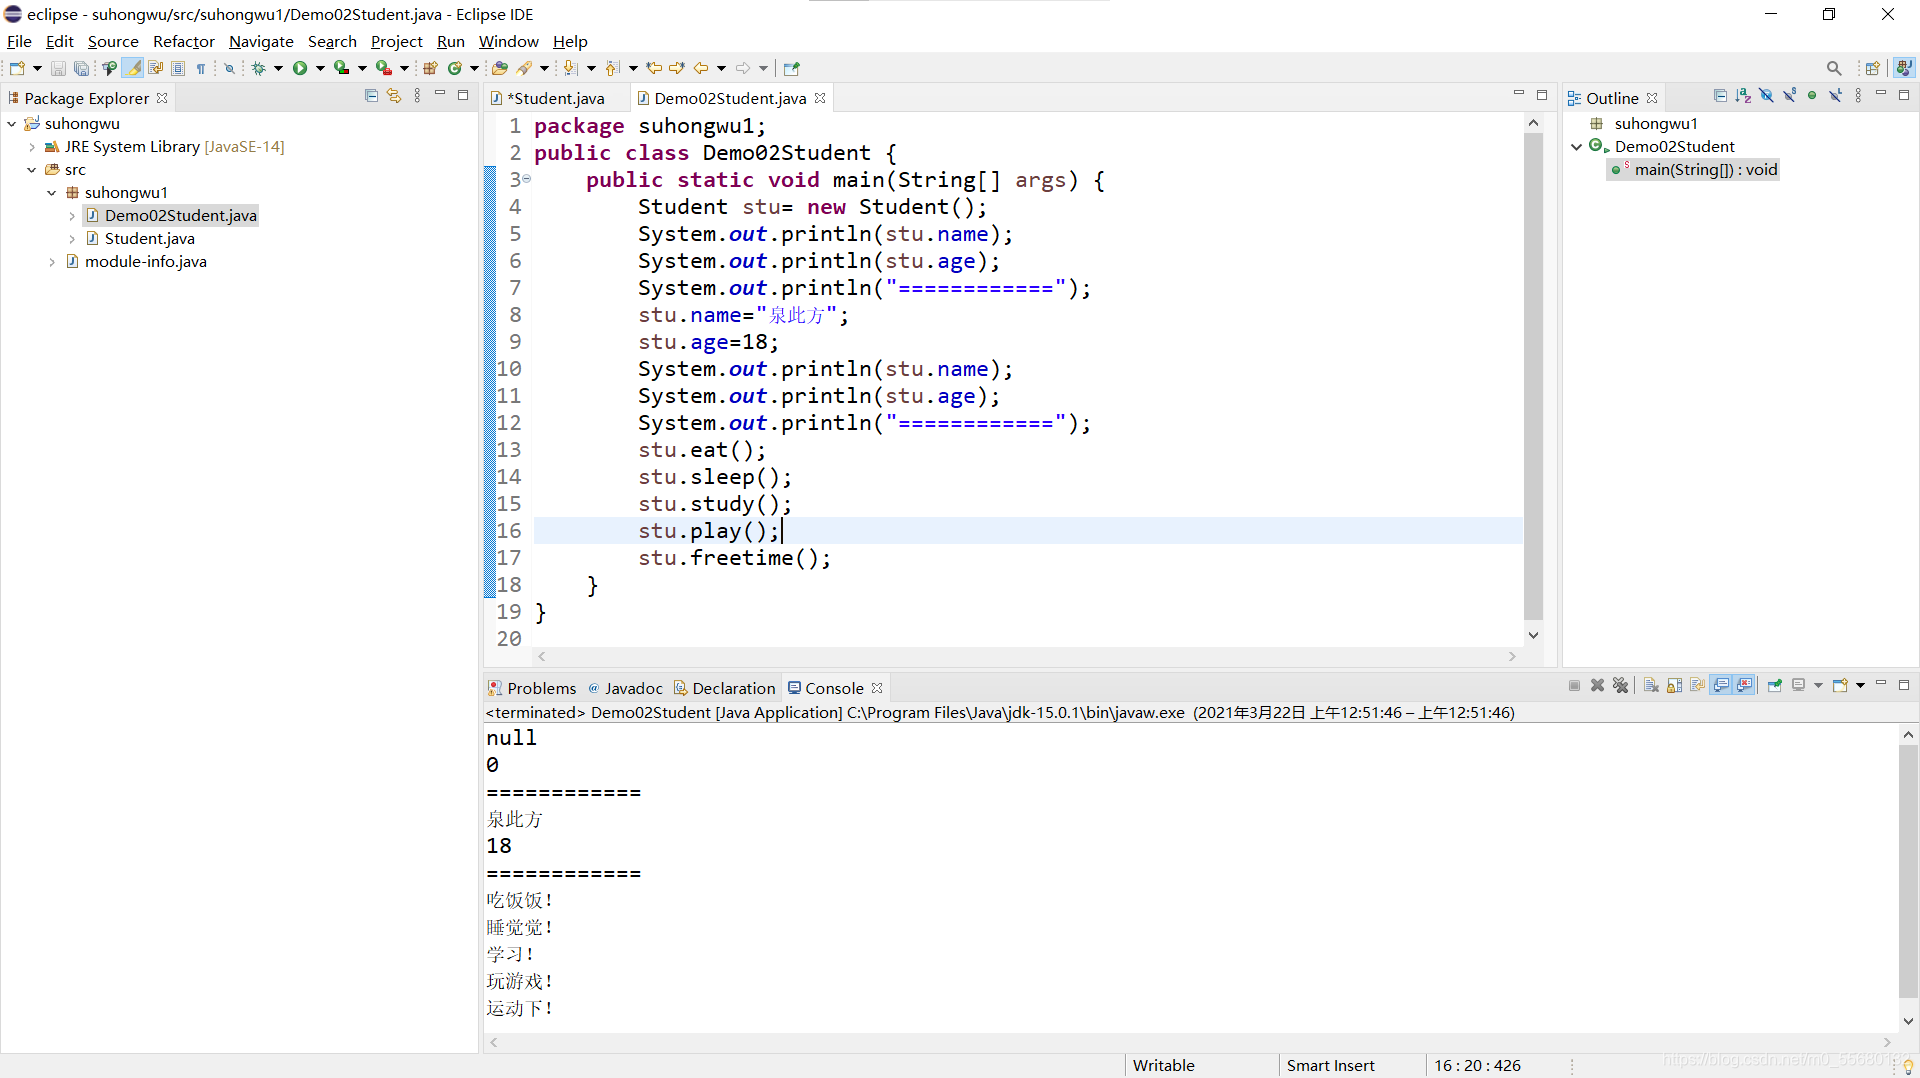1920x1078 pixels.
Task: Open the File menu
Action: point(19,41)
